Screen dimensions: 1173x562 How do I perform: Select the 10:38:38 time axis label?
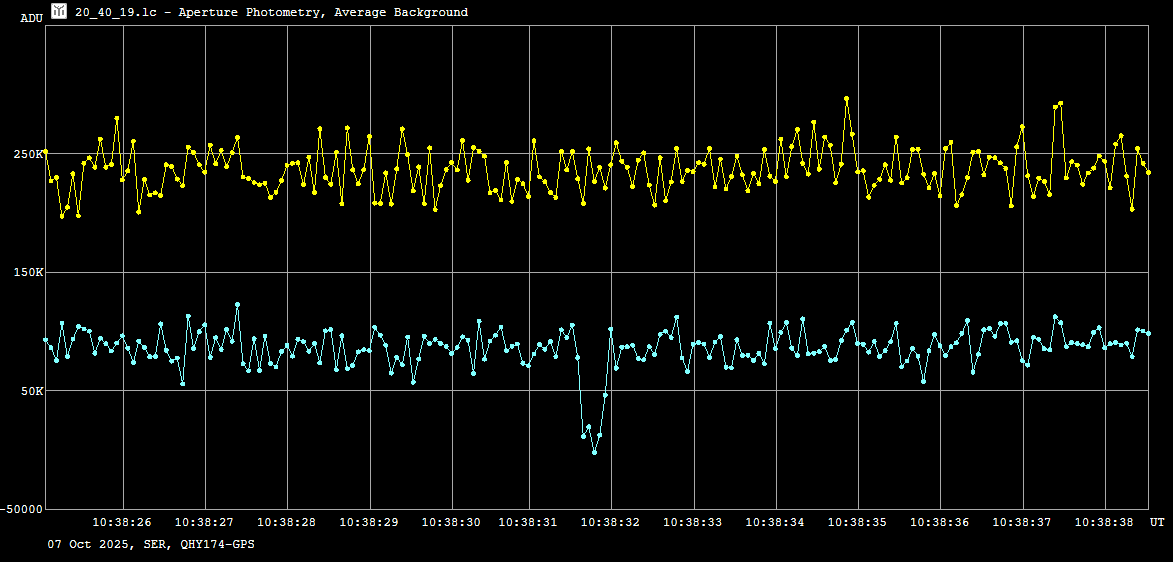1104,522
